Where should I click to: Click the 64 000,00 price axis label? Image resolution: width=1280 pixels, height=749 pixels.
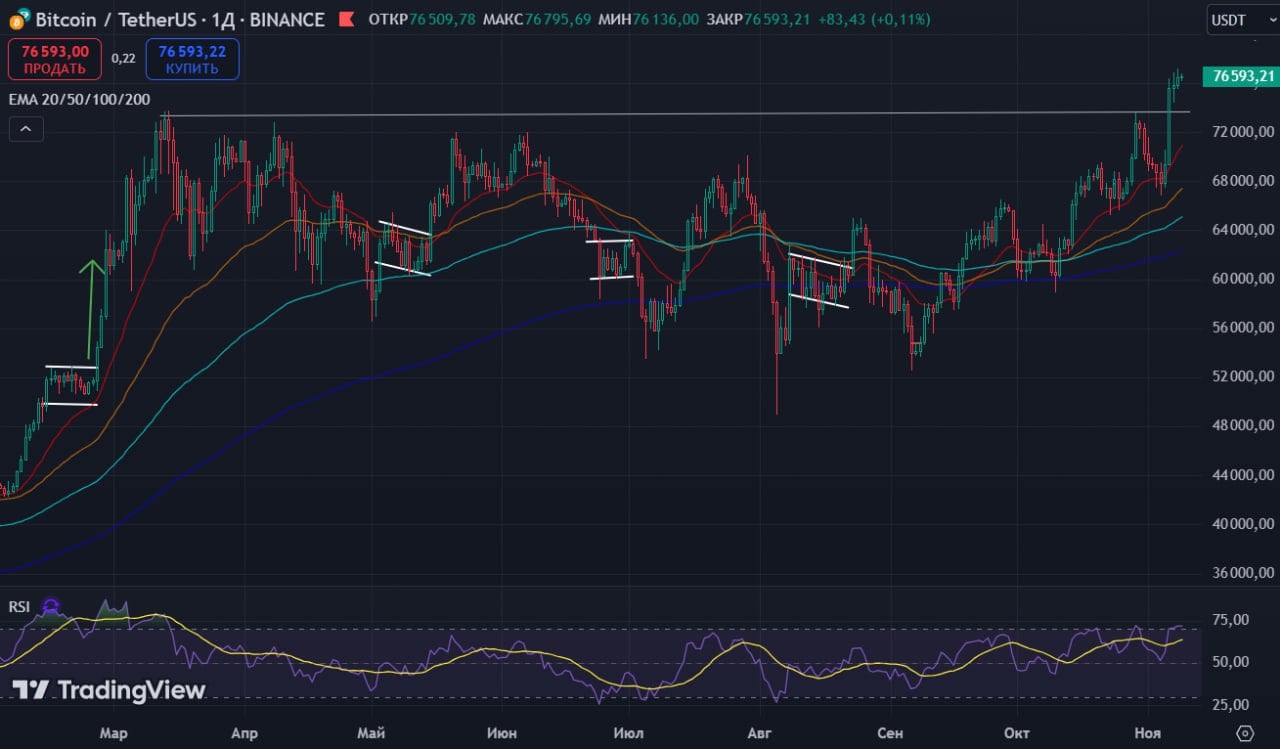1242,230
